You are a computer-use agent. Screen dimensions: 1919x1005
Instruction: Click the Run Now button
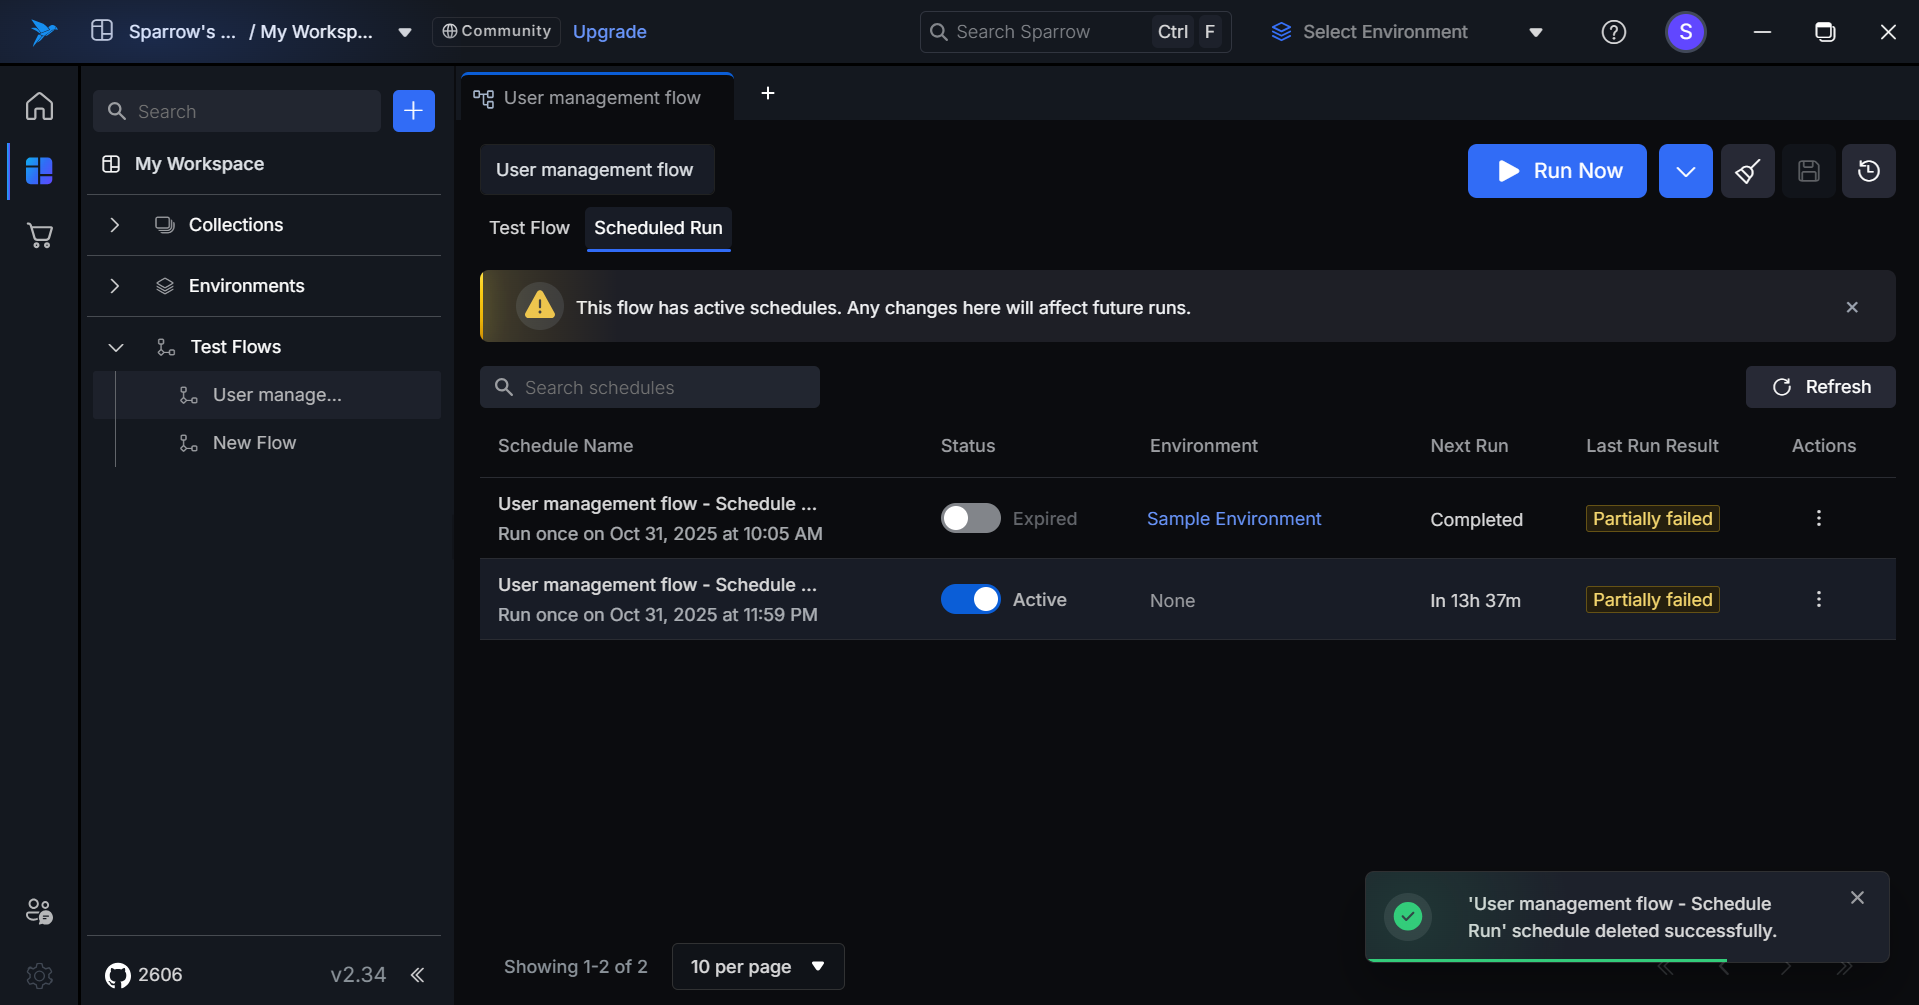coord(1556,171)
